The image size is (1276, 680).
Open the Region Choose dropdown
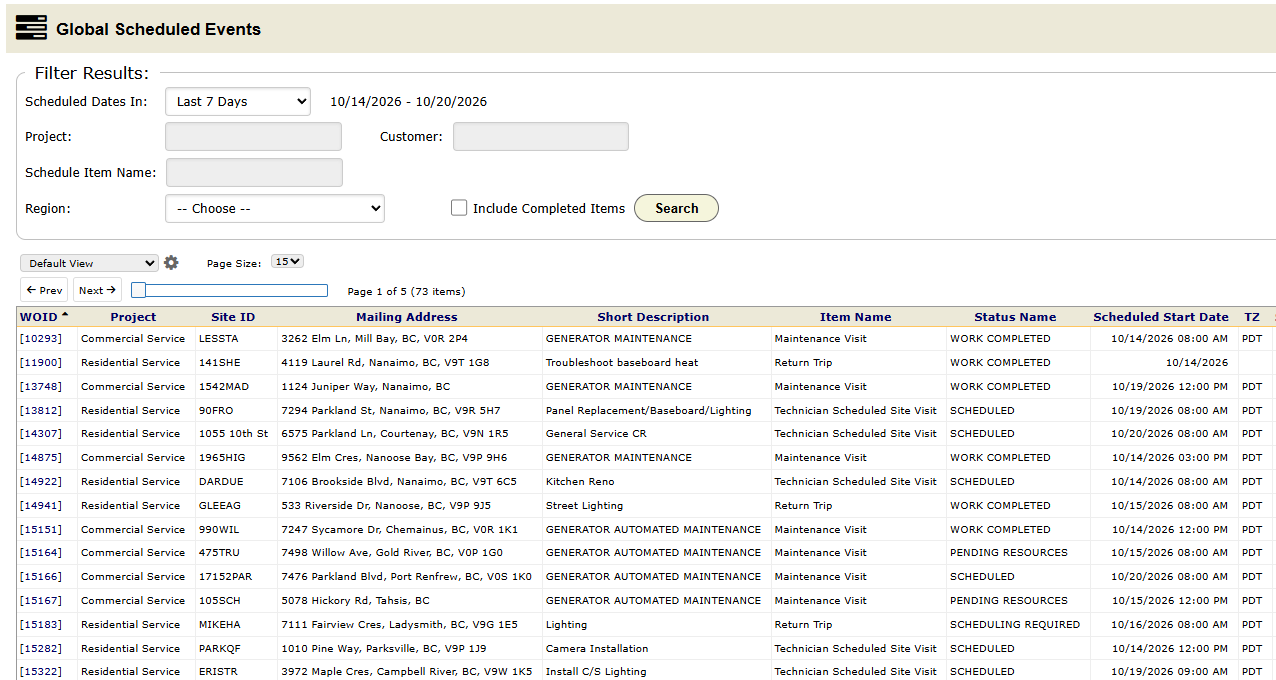tap(275, 208)
